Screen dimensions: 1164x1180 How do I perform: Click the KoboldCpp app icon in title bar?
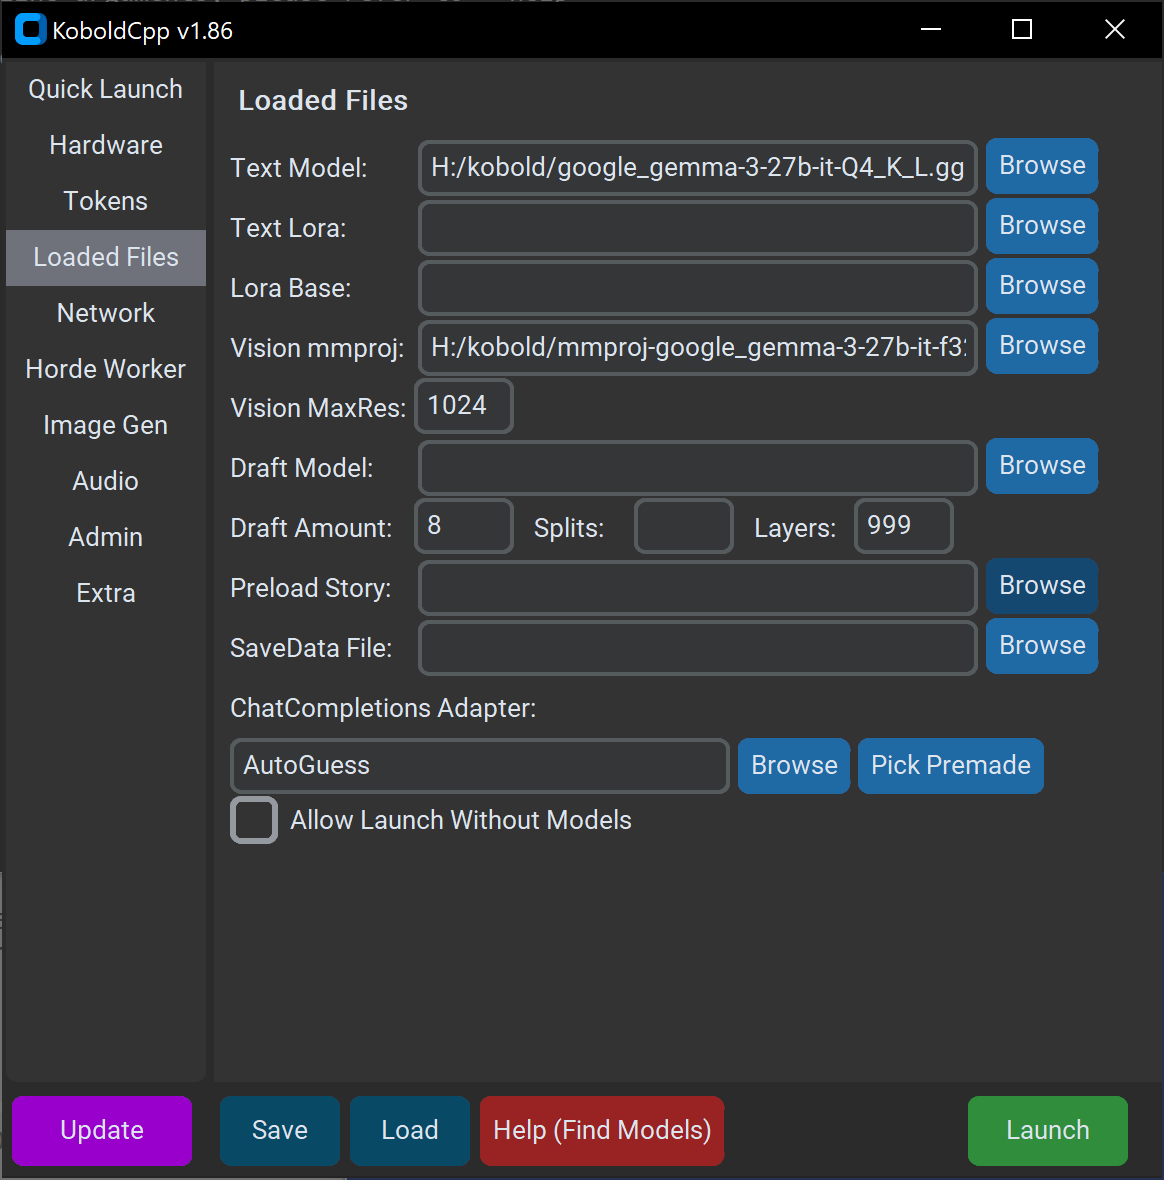pyautogui.click(x=30, y=30)
